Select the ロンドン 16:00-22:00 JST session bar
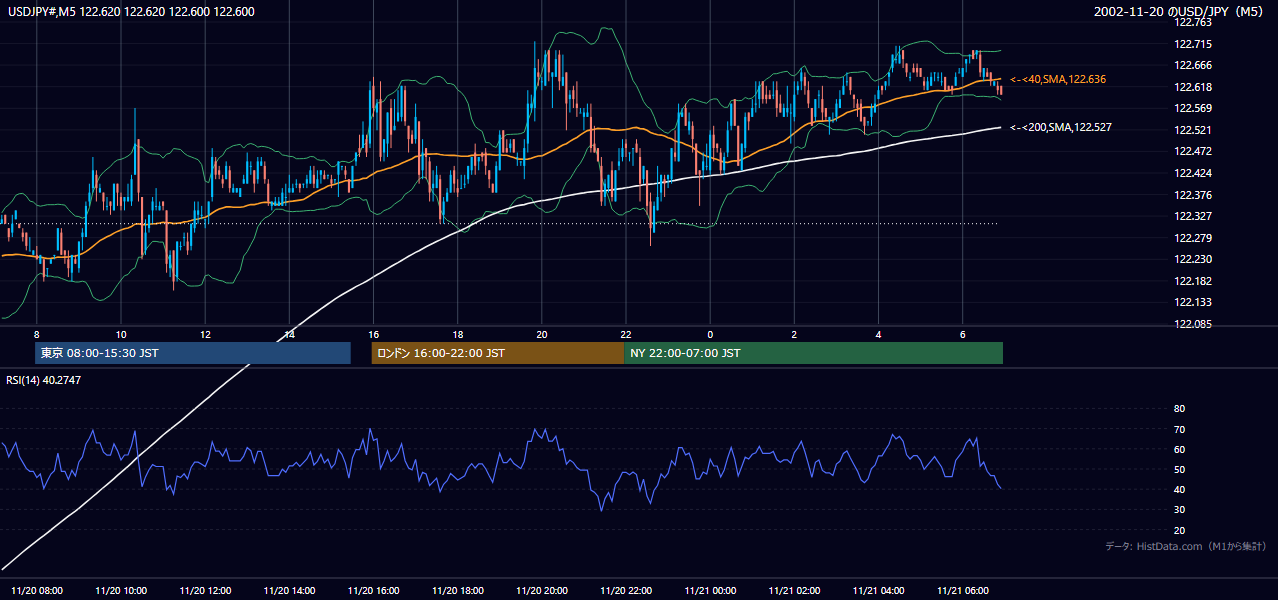Image resolution: width=1278 pixels, height=600 pixels. coord(497,353)
